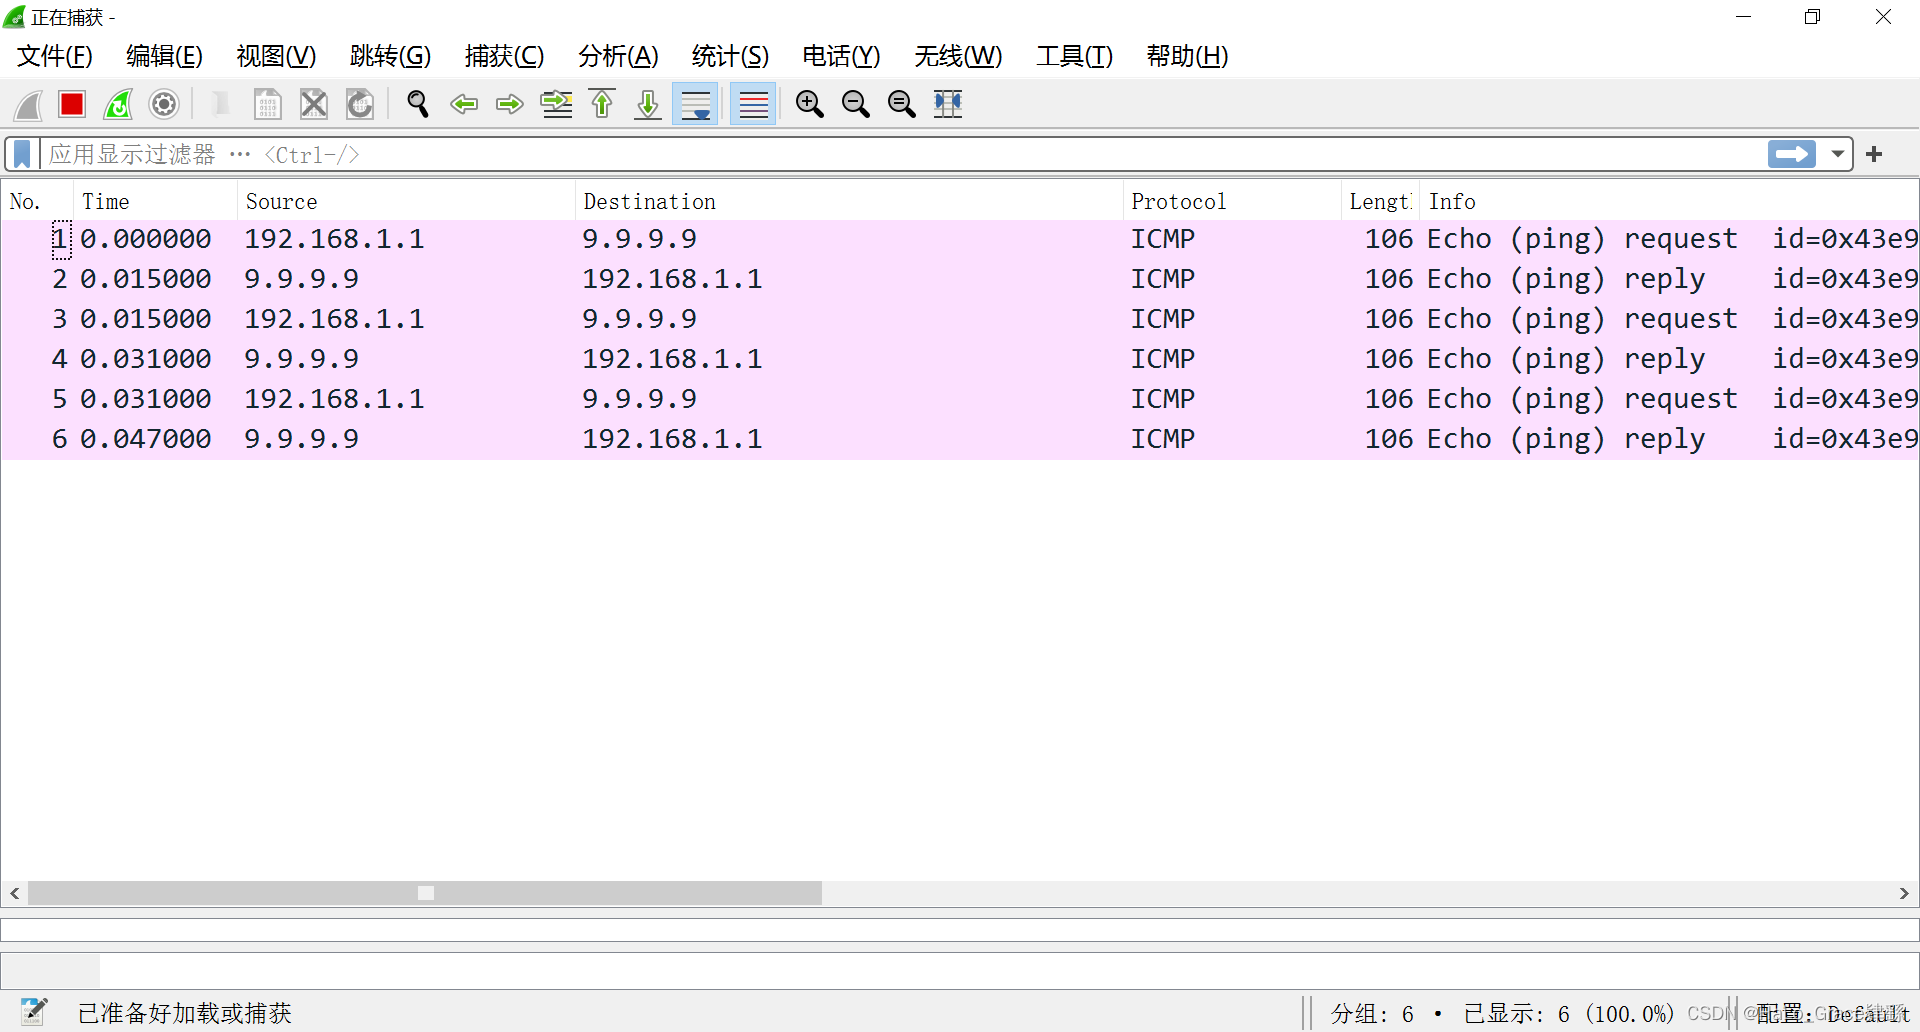Open display filter history dropdown
This screenshot has width=1920, height=1032.
[1837, 154]
